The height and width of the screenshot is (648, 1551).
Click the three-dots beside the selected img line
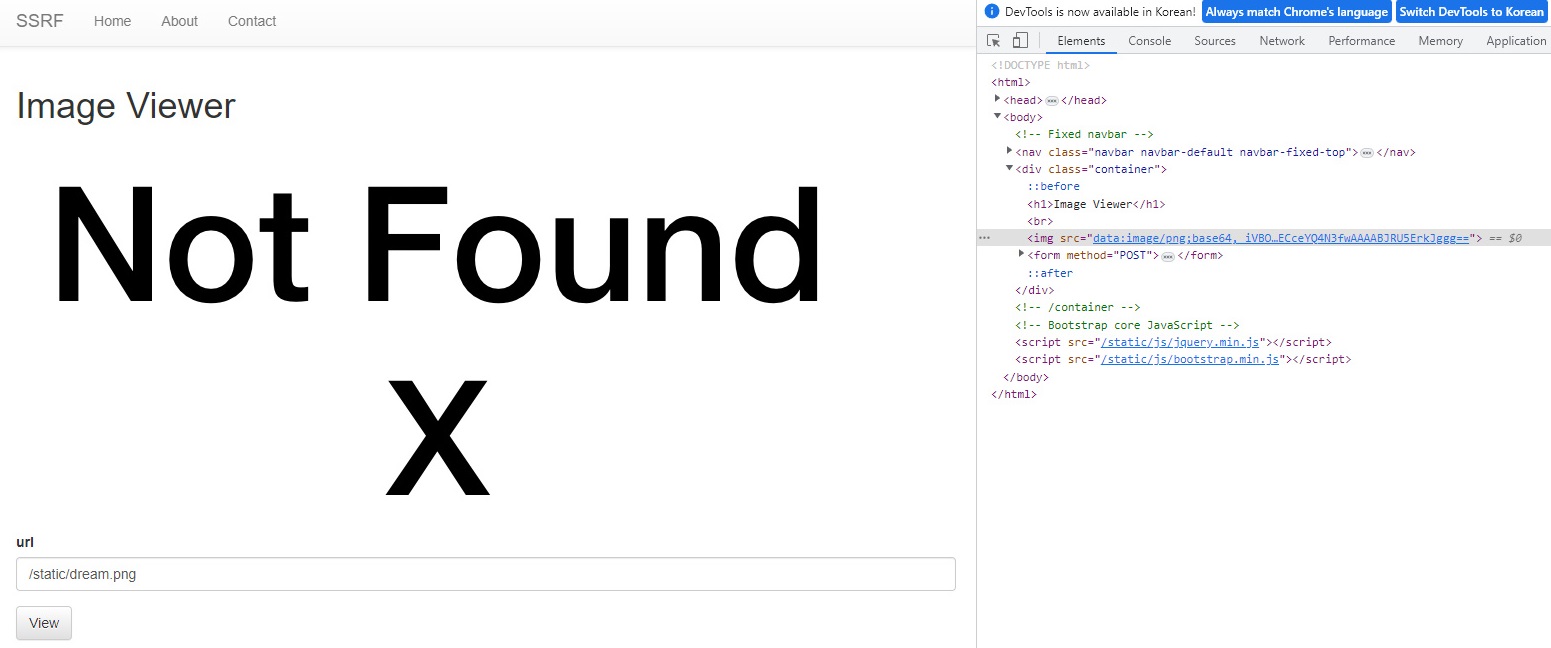coord(984,238)
